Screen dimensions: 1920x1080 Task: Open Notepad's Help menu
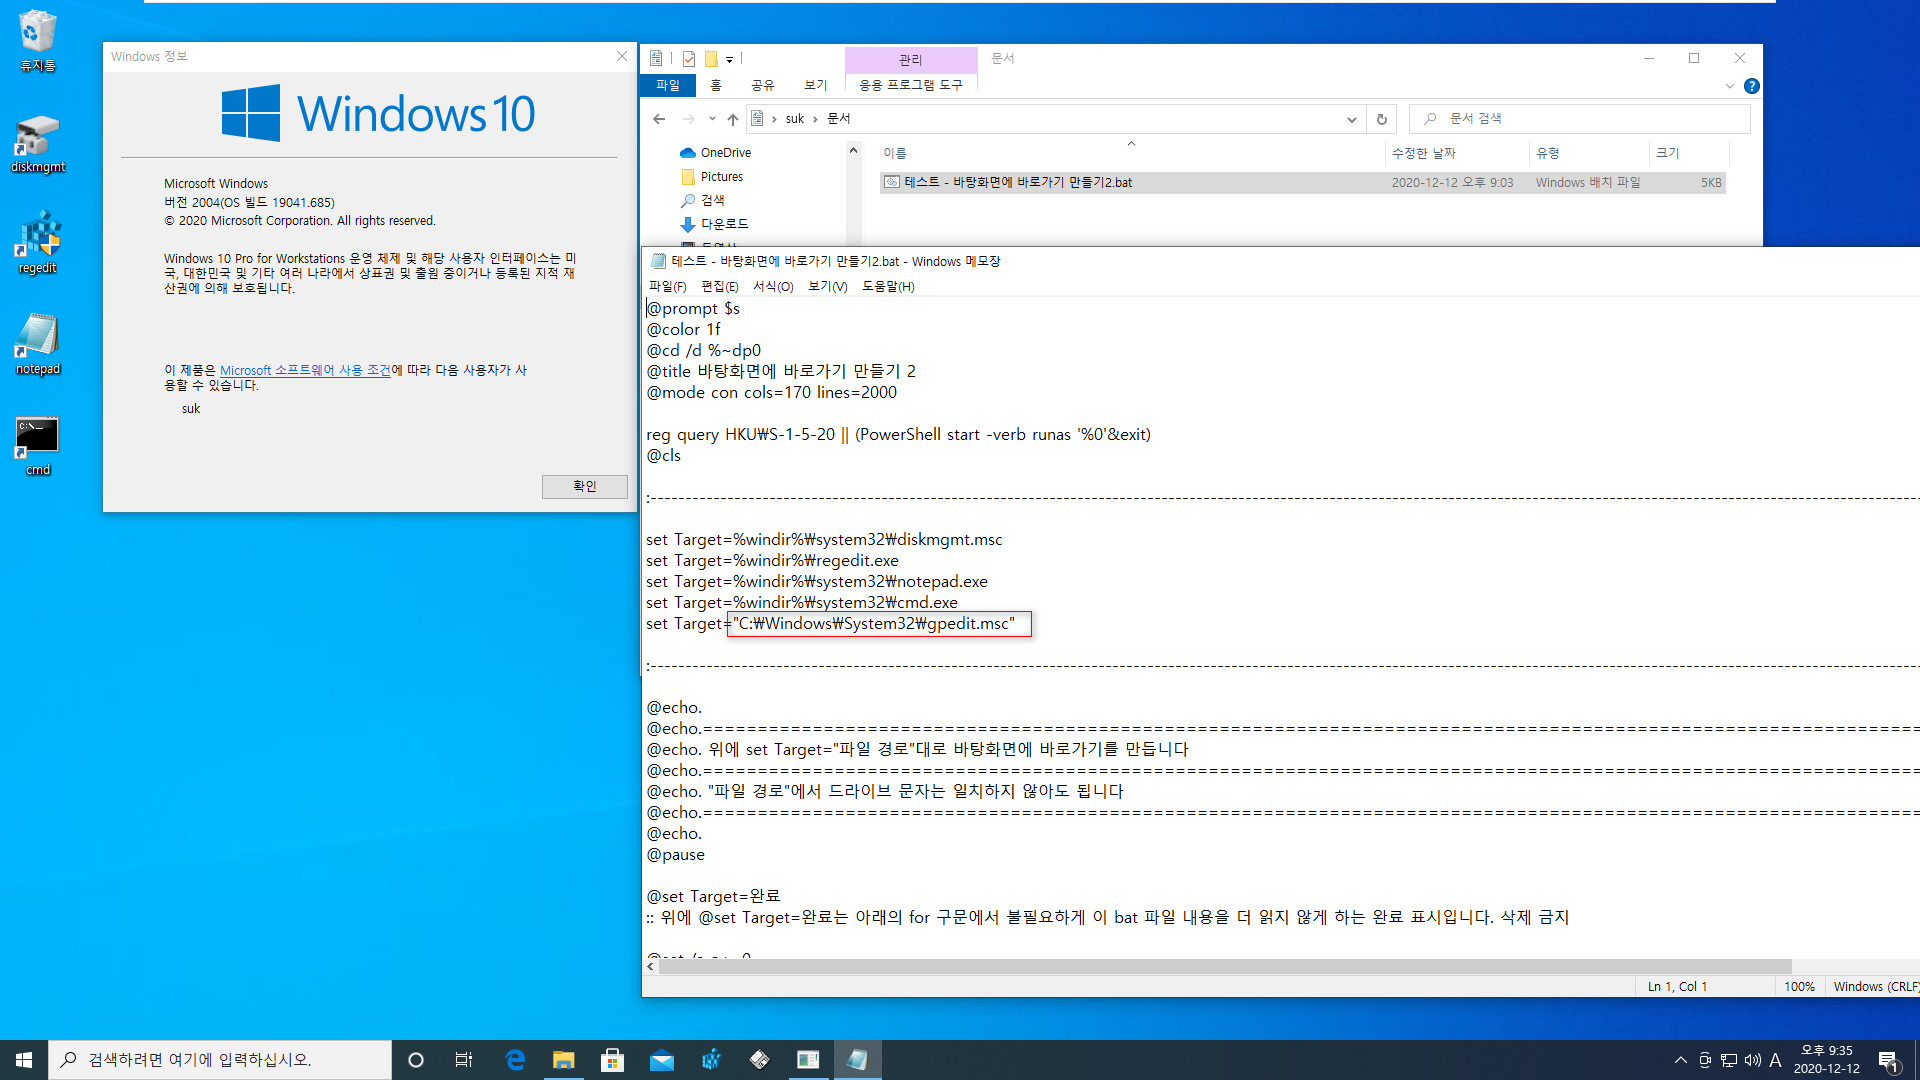pos(888,287)
